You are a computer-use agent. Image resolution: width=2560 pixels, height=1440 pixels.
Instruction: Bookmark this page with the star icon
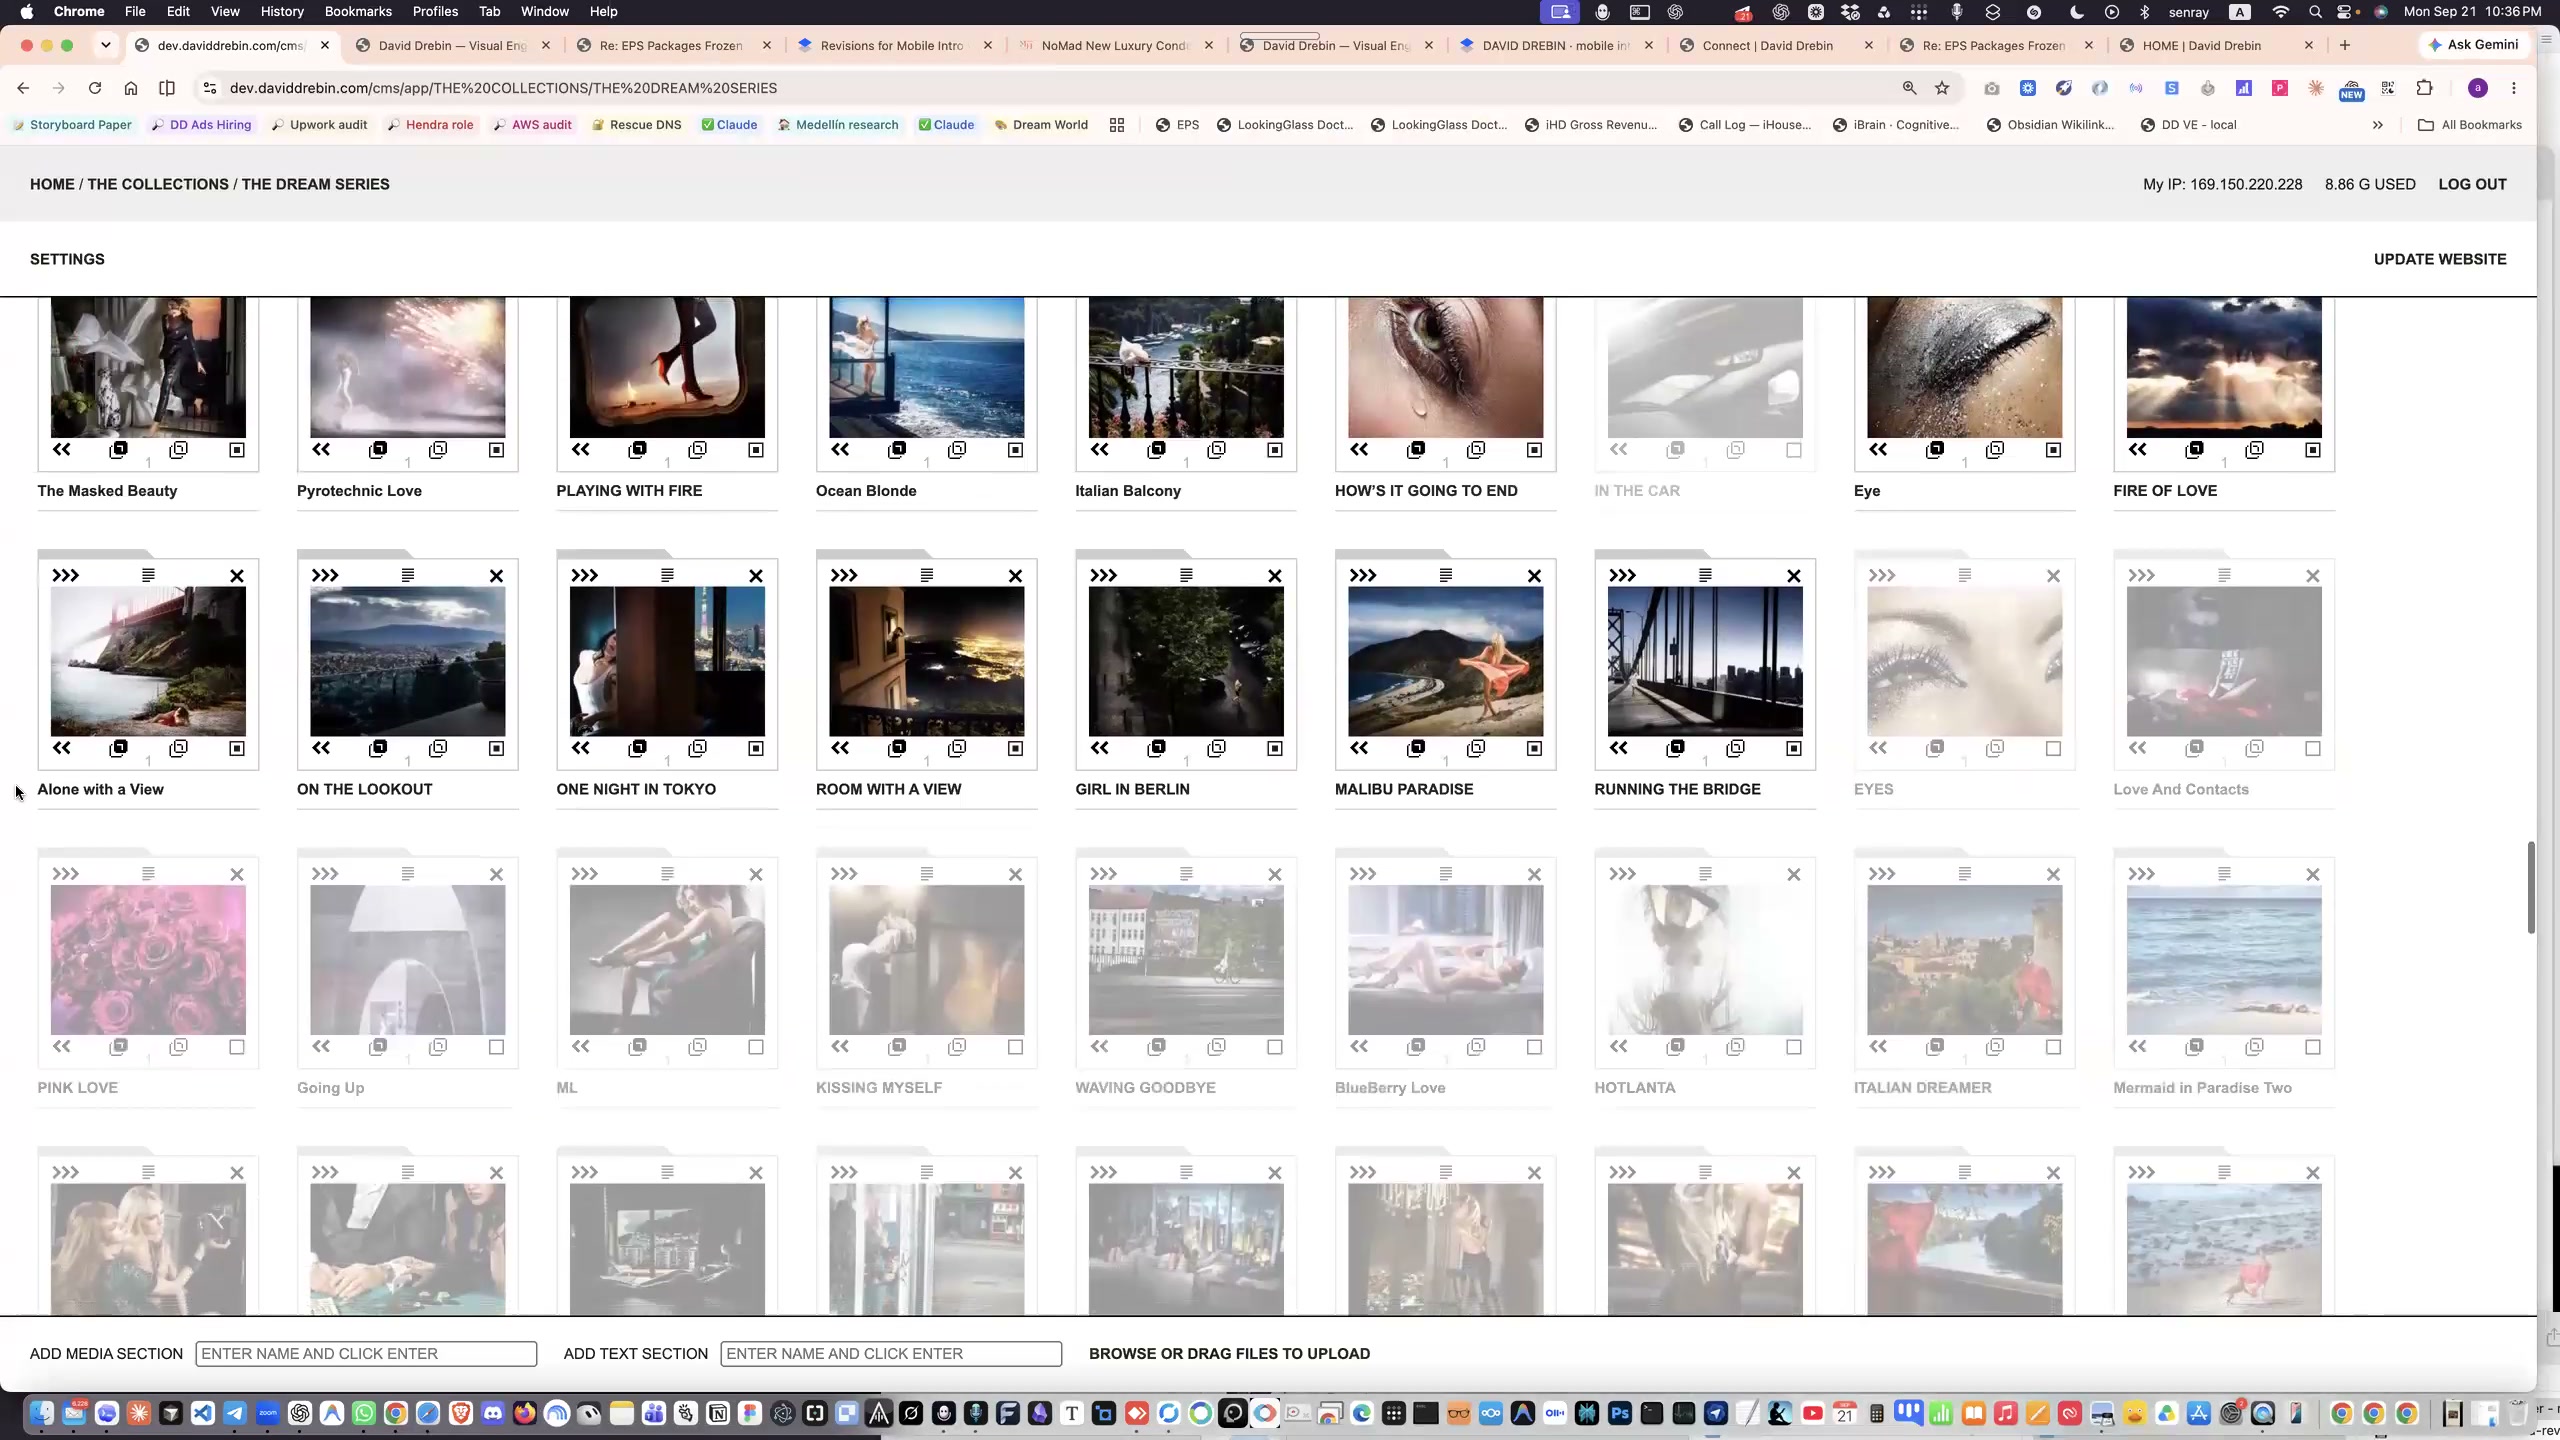[x=1942, y=88]
